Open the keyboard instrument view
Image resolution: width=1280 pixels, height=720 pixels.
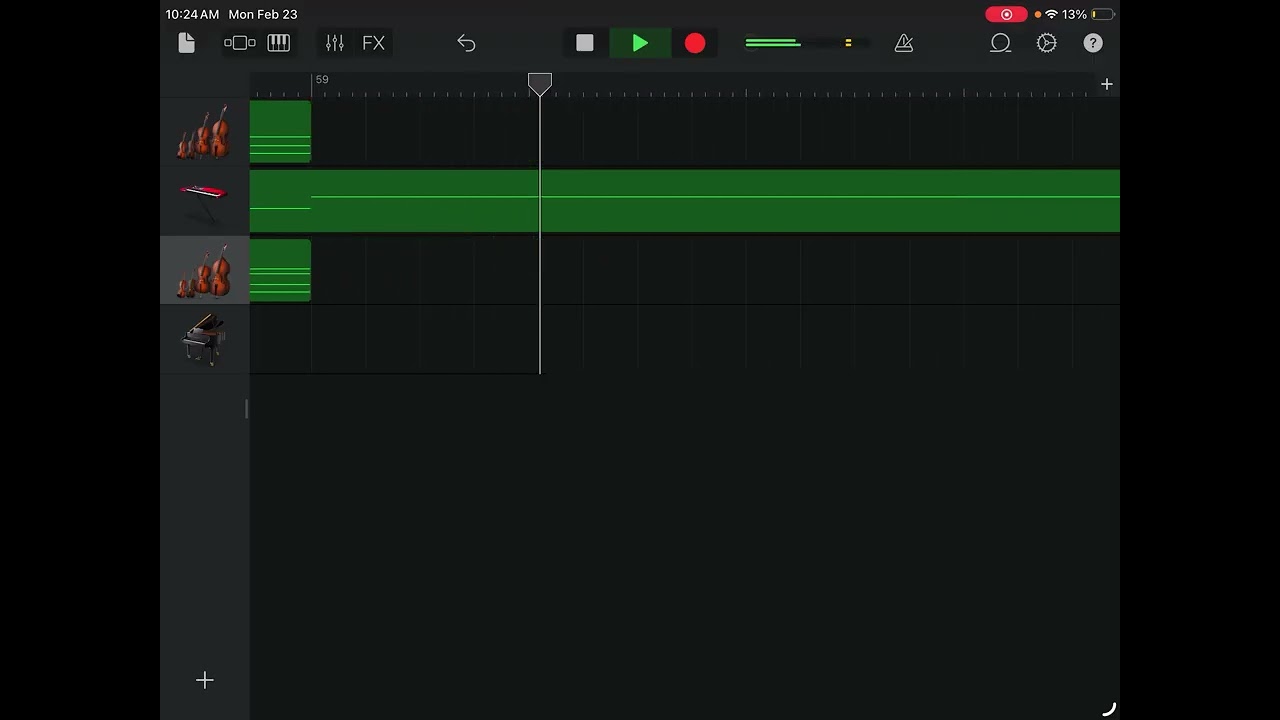tap(279, 43)
